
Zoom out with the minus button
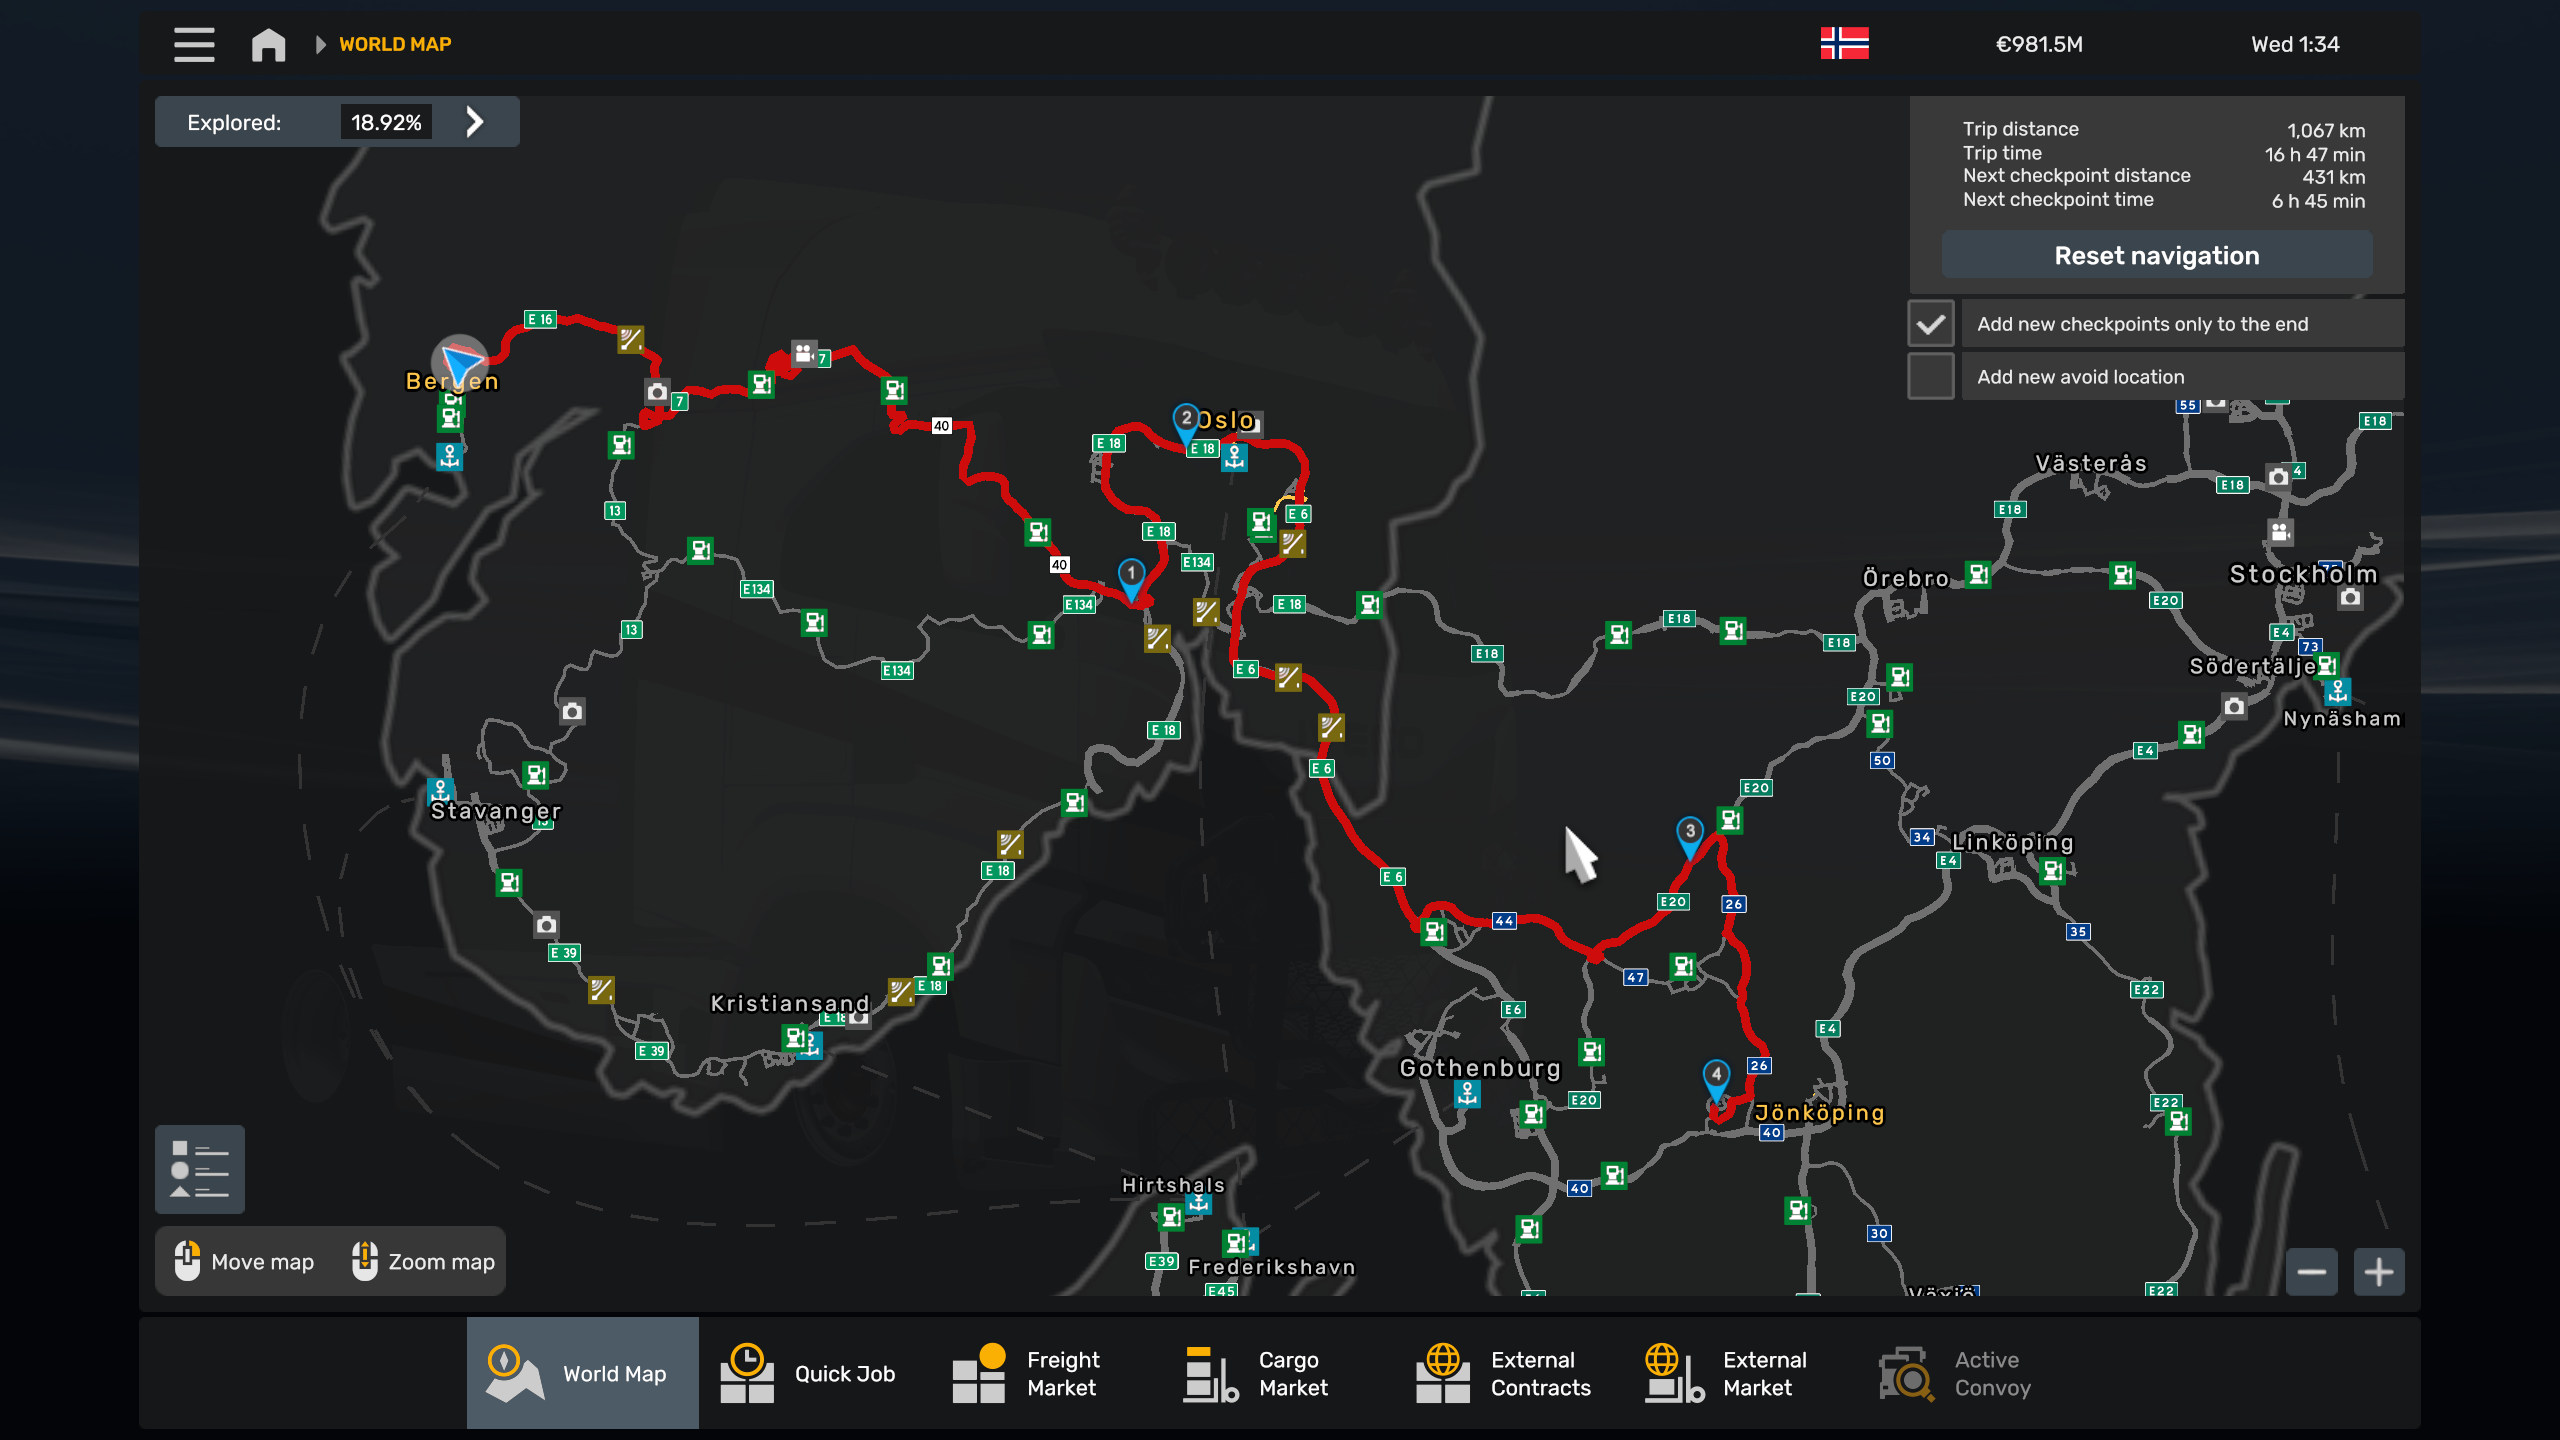click(x=2311, y=1272)
